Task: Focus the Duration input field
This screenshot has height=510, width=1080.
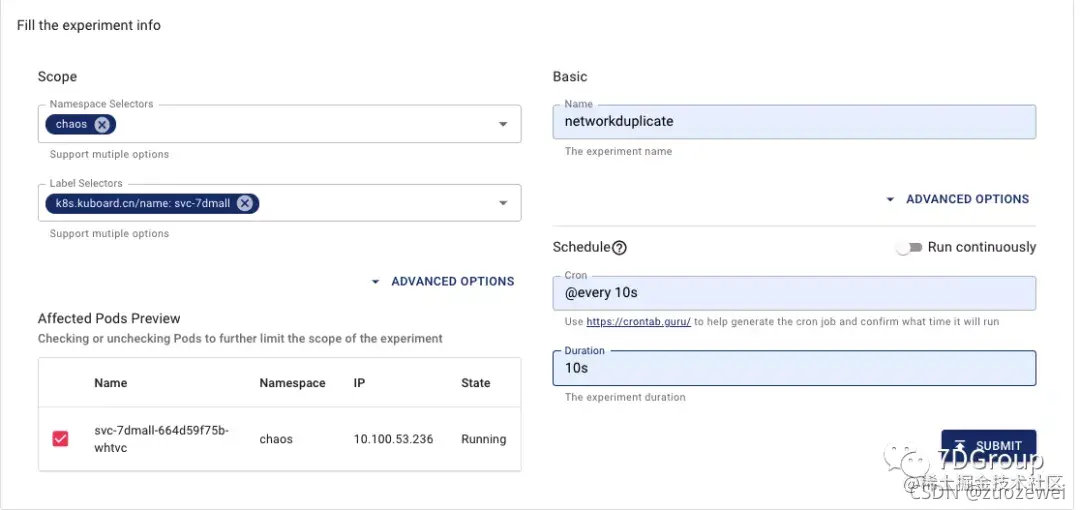Action: pos(793,368)
